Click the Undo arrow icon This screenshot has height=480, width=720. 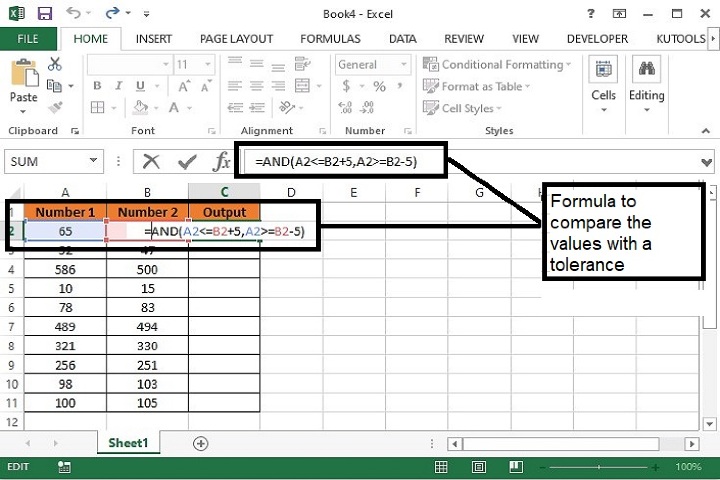click(74, 12)
